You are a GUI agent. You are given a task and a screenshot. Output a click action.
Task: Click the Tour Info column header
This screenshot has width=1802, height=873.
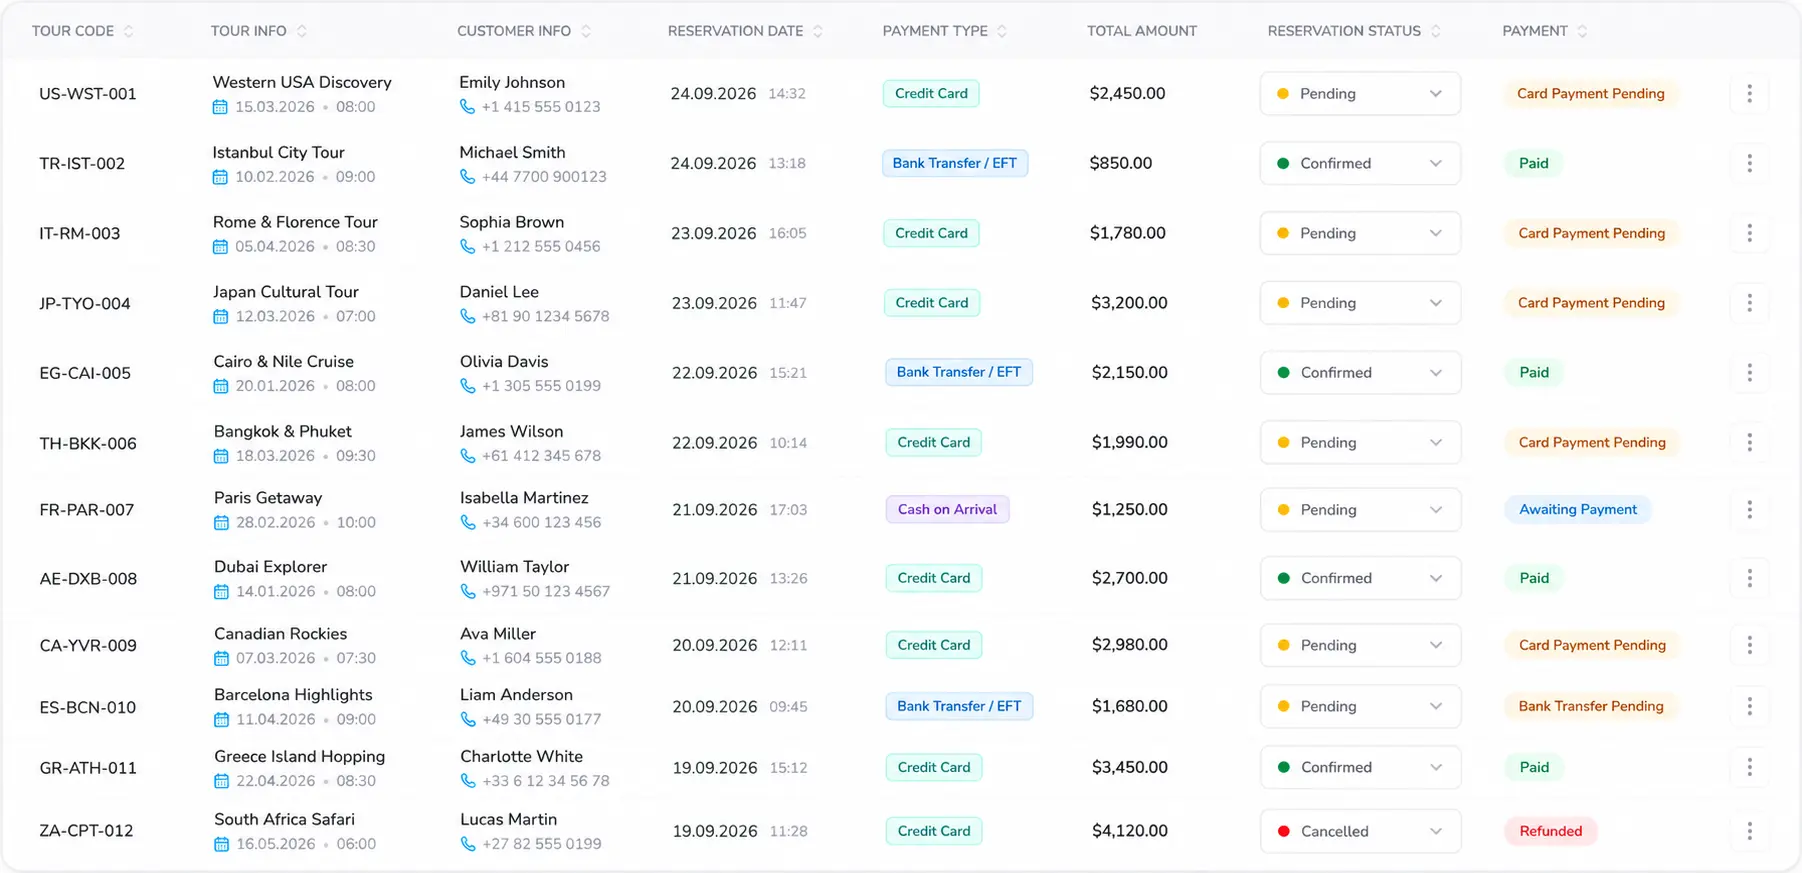[248, 31]
